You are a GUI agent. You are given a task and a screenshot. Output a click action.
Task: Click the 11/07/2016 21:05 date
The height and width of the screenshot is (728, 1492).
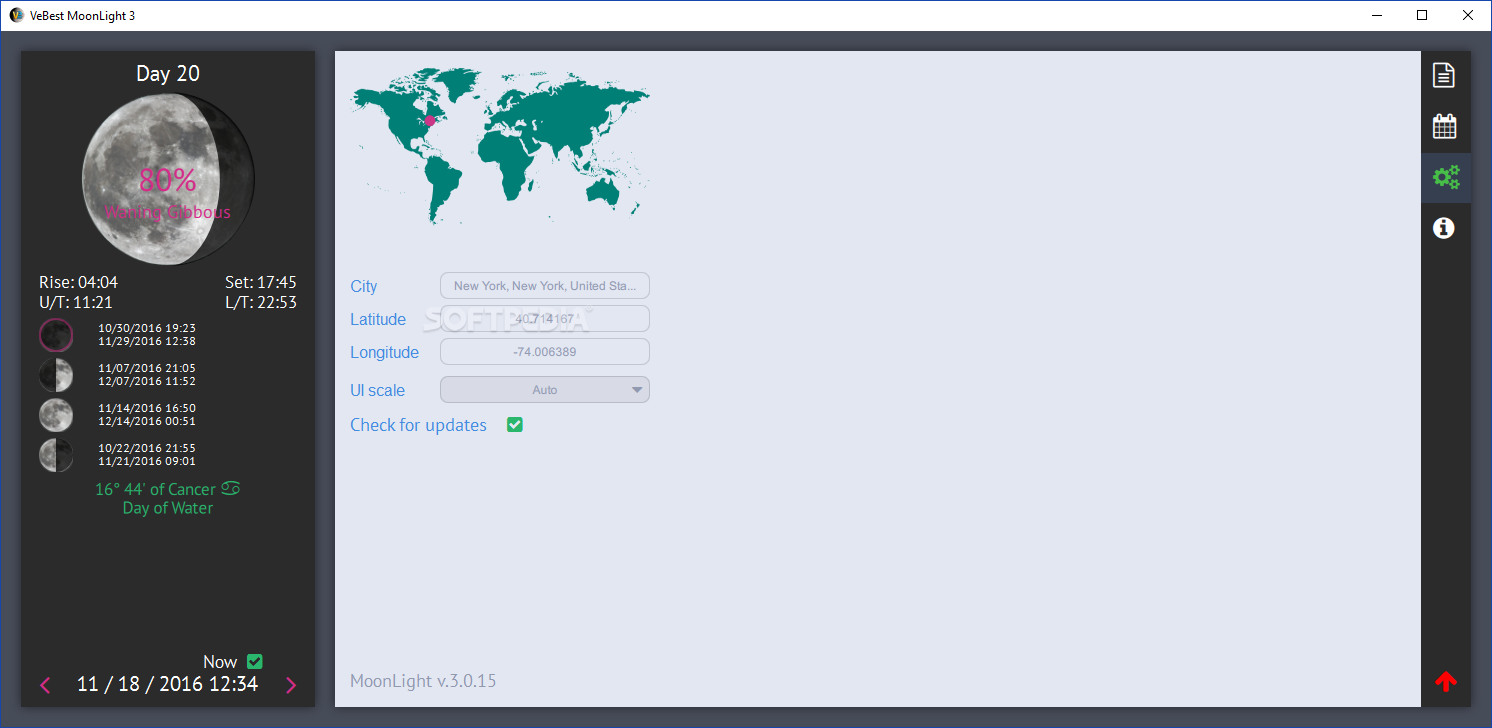pos(147,368)
